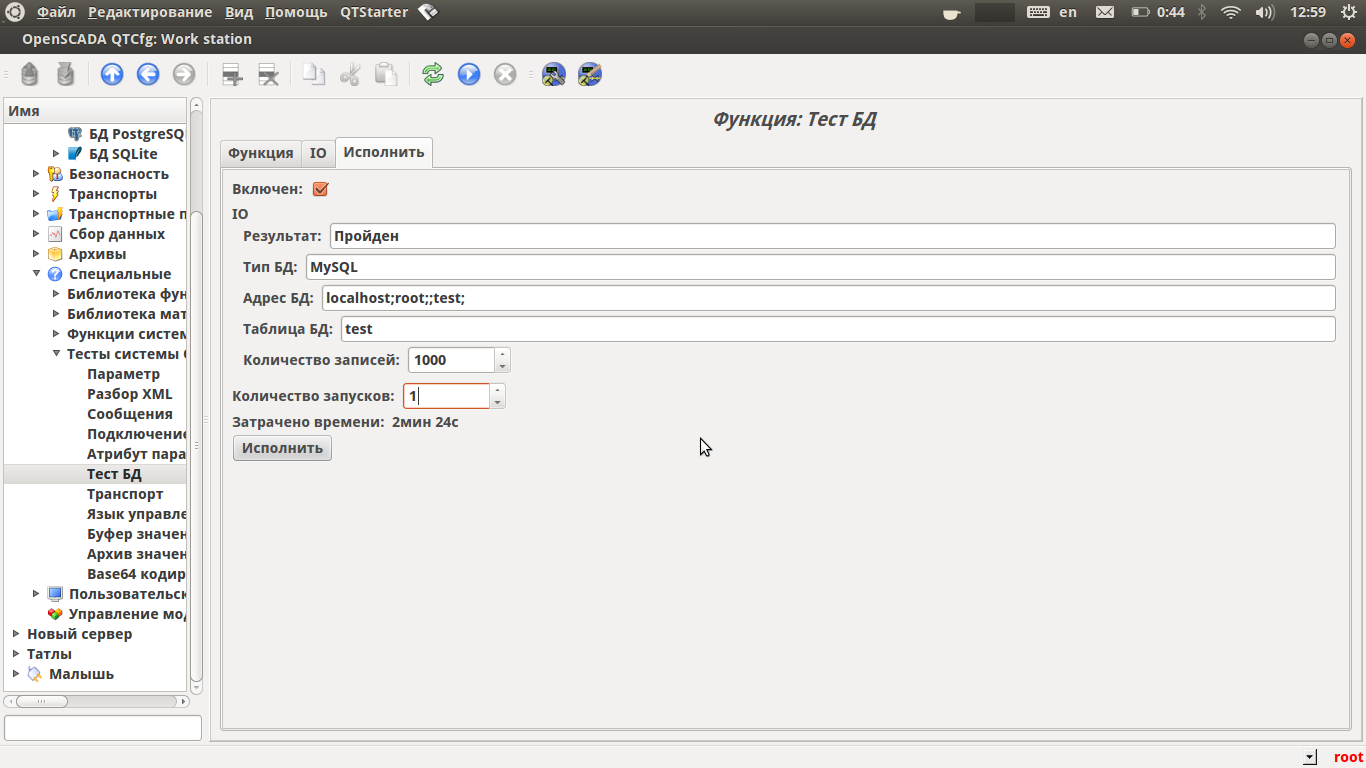Click the last toolbar icon with pencil

coord(590,74)
